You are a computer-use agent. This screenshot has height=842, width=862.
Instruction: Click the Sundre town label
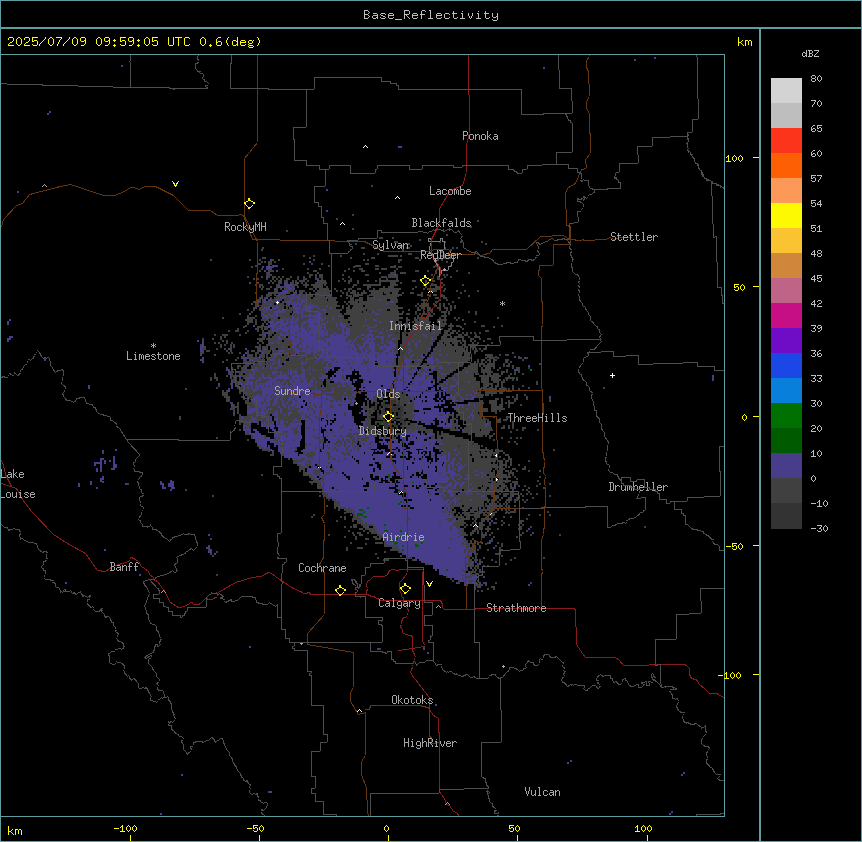pos(292,391)
